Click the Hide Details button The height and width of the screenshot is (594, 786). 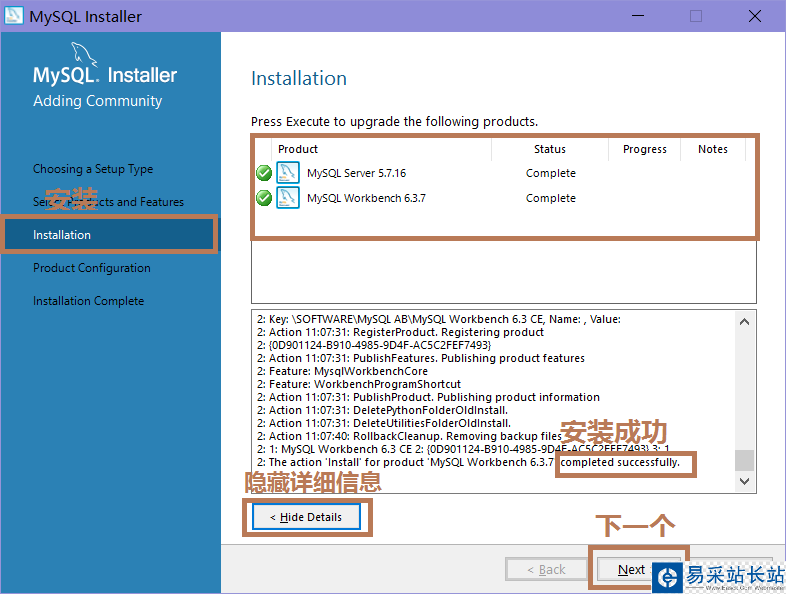[x=306, y=517]
